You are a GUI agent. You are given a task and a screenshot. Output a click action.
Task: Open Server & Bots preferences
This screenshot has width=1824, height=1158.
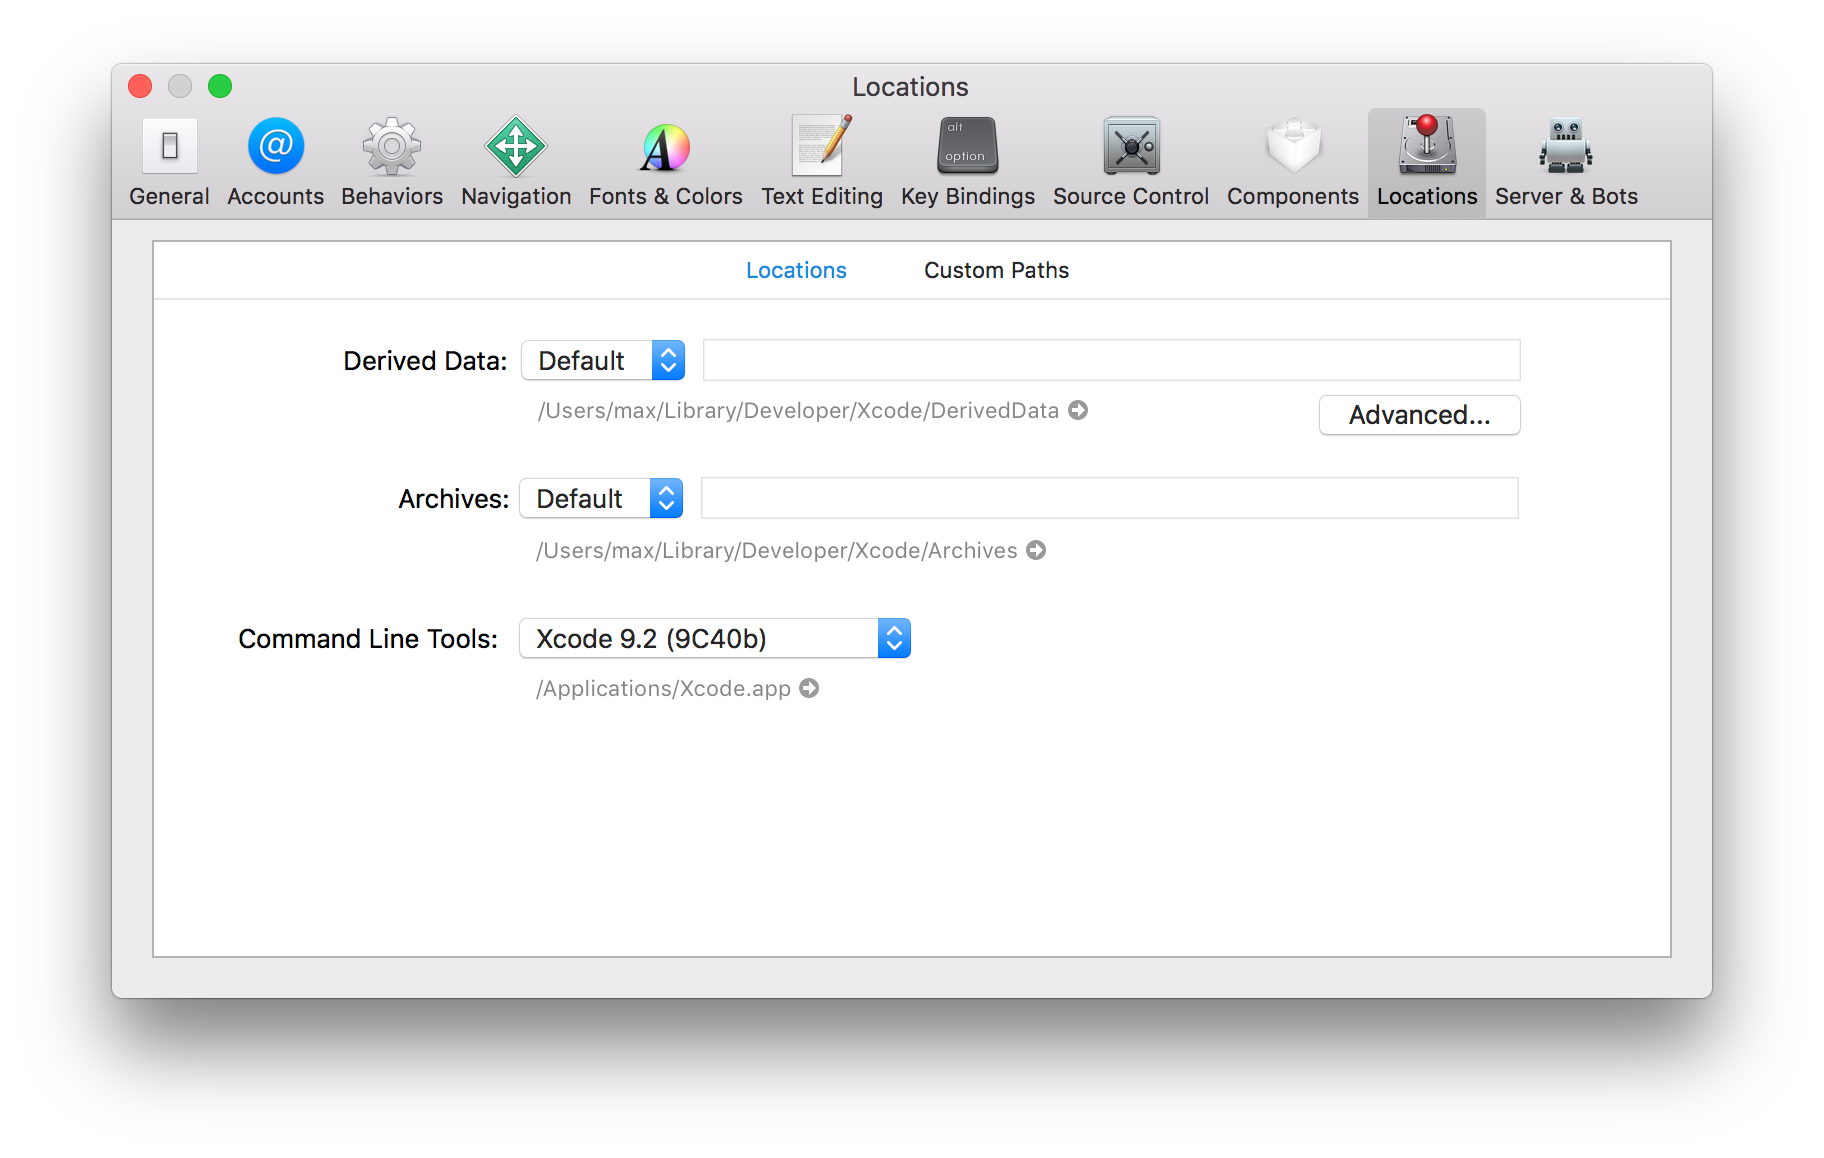point(1565,162)
